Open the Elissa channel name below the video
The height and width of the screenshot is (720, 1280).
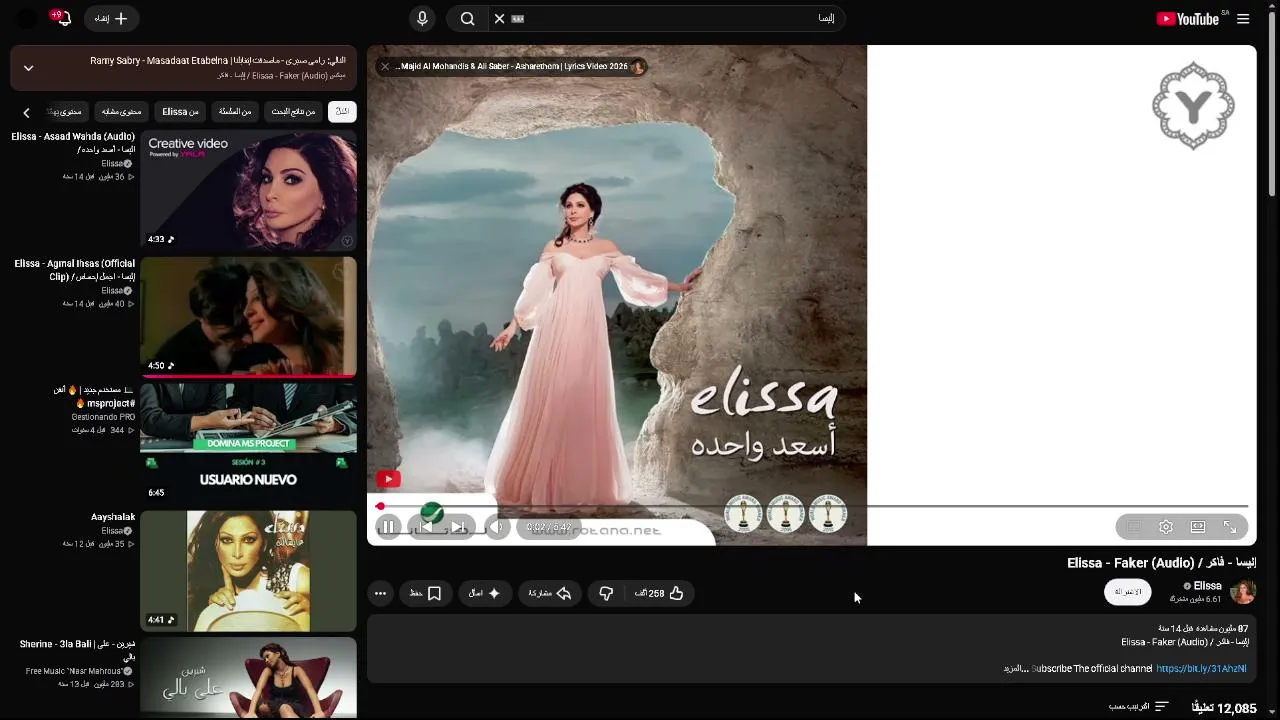pos(1207,586)
